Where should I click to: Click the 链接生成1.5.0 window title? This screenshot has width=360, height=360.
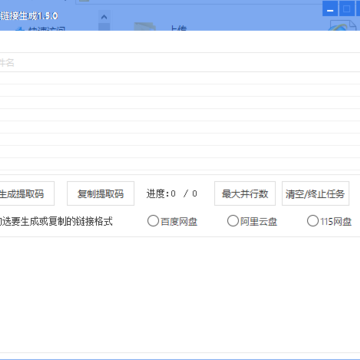(x=29, y=16)
